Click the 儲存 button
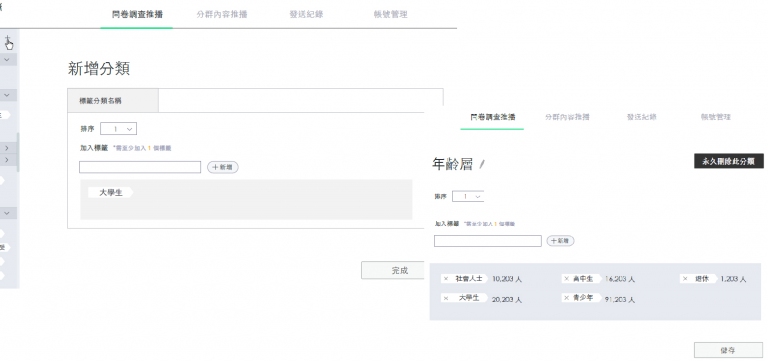 point(728,350)
